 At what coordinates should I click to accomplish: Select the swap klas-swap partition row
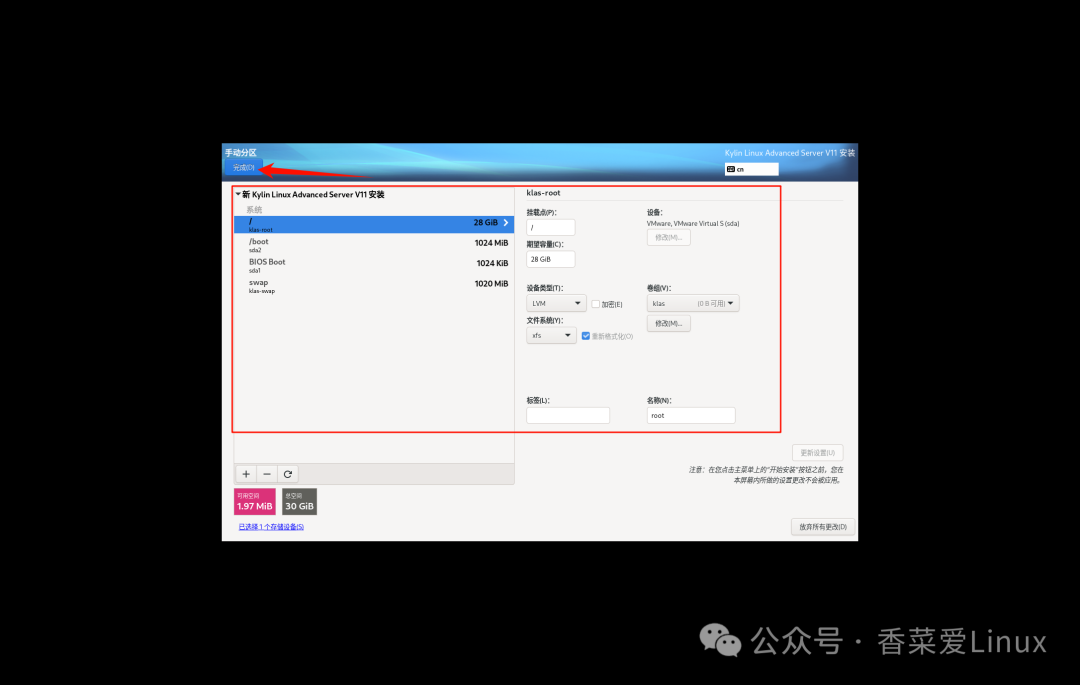tap(374, 286)
